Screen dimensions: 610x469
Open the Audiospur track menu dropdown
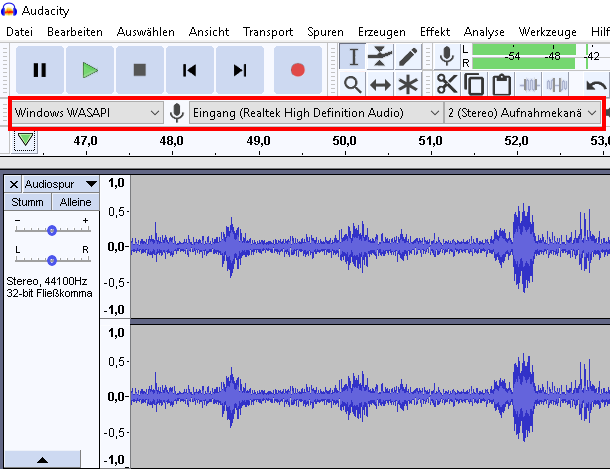61,184
